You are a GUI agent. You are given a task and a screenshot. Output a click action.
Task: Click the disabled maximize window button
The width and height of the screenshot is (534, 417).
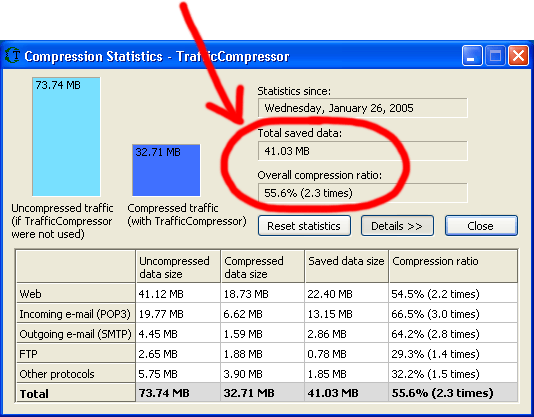pos(495,56)
